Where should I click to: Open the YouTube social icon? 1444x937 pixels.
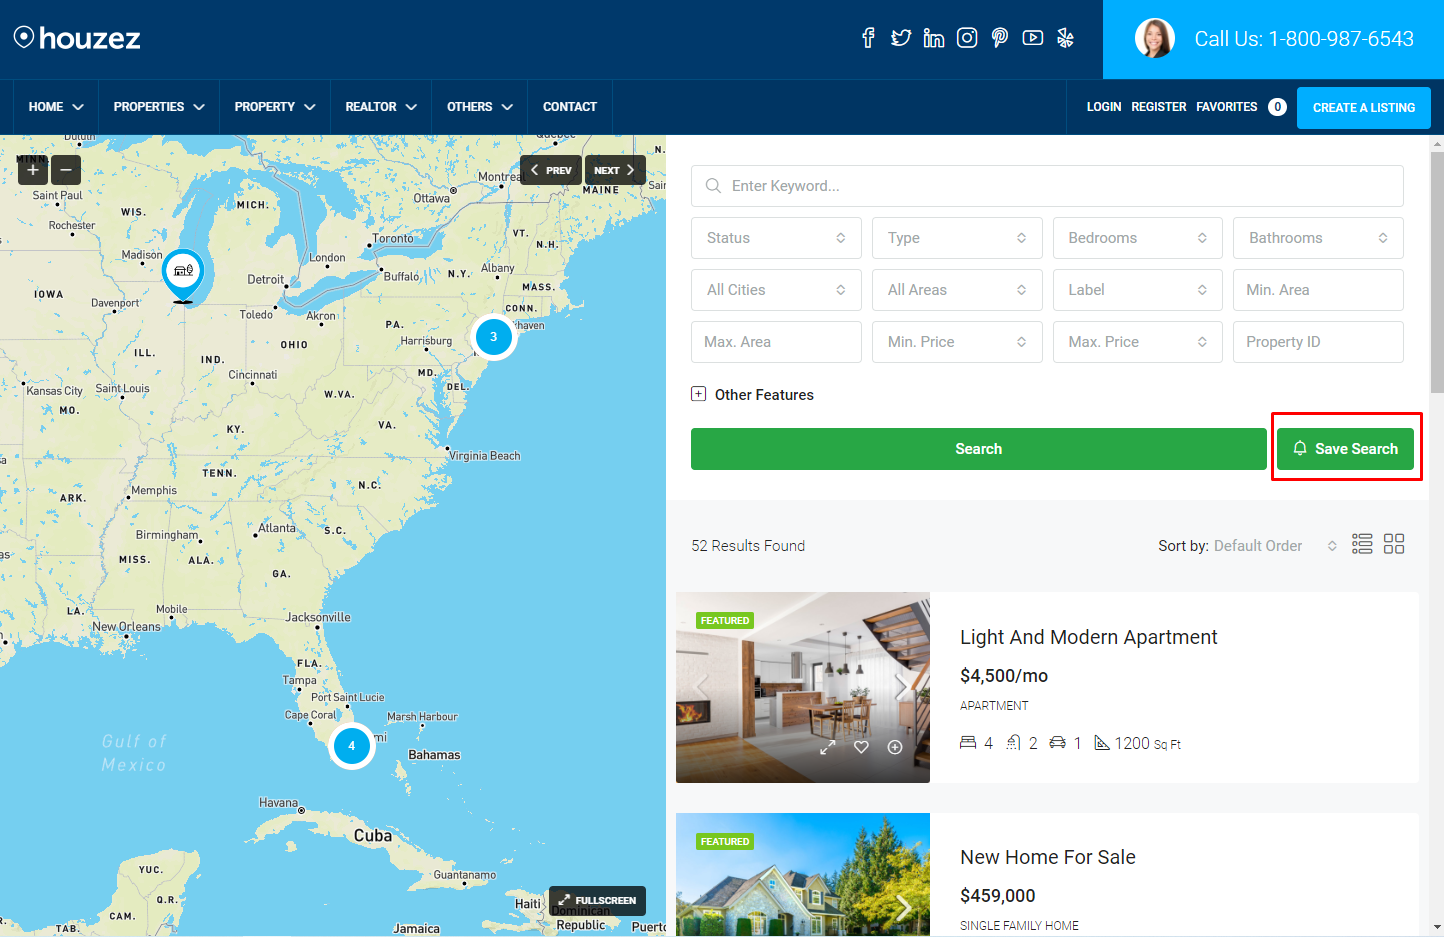pos(1033,38)
